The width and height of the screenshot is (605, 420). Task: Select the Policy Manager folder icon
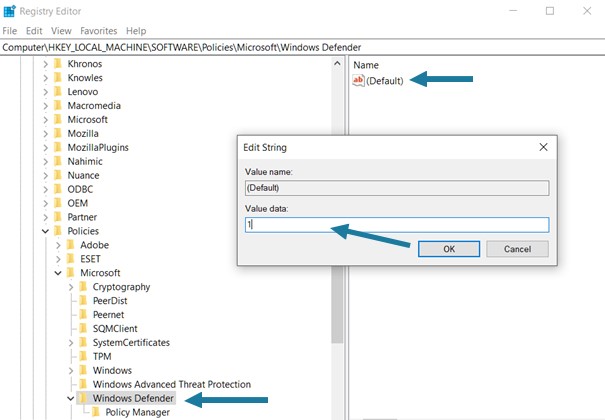(97, 412)
